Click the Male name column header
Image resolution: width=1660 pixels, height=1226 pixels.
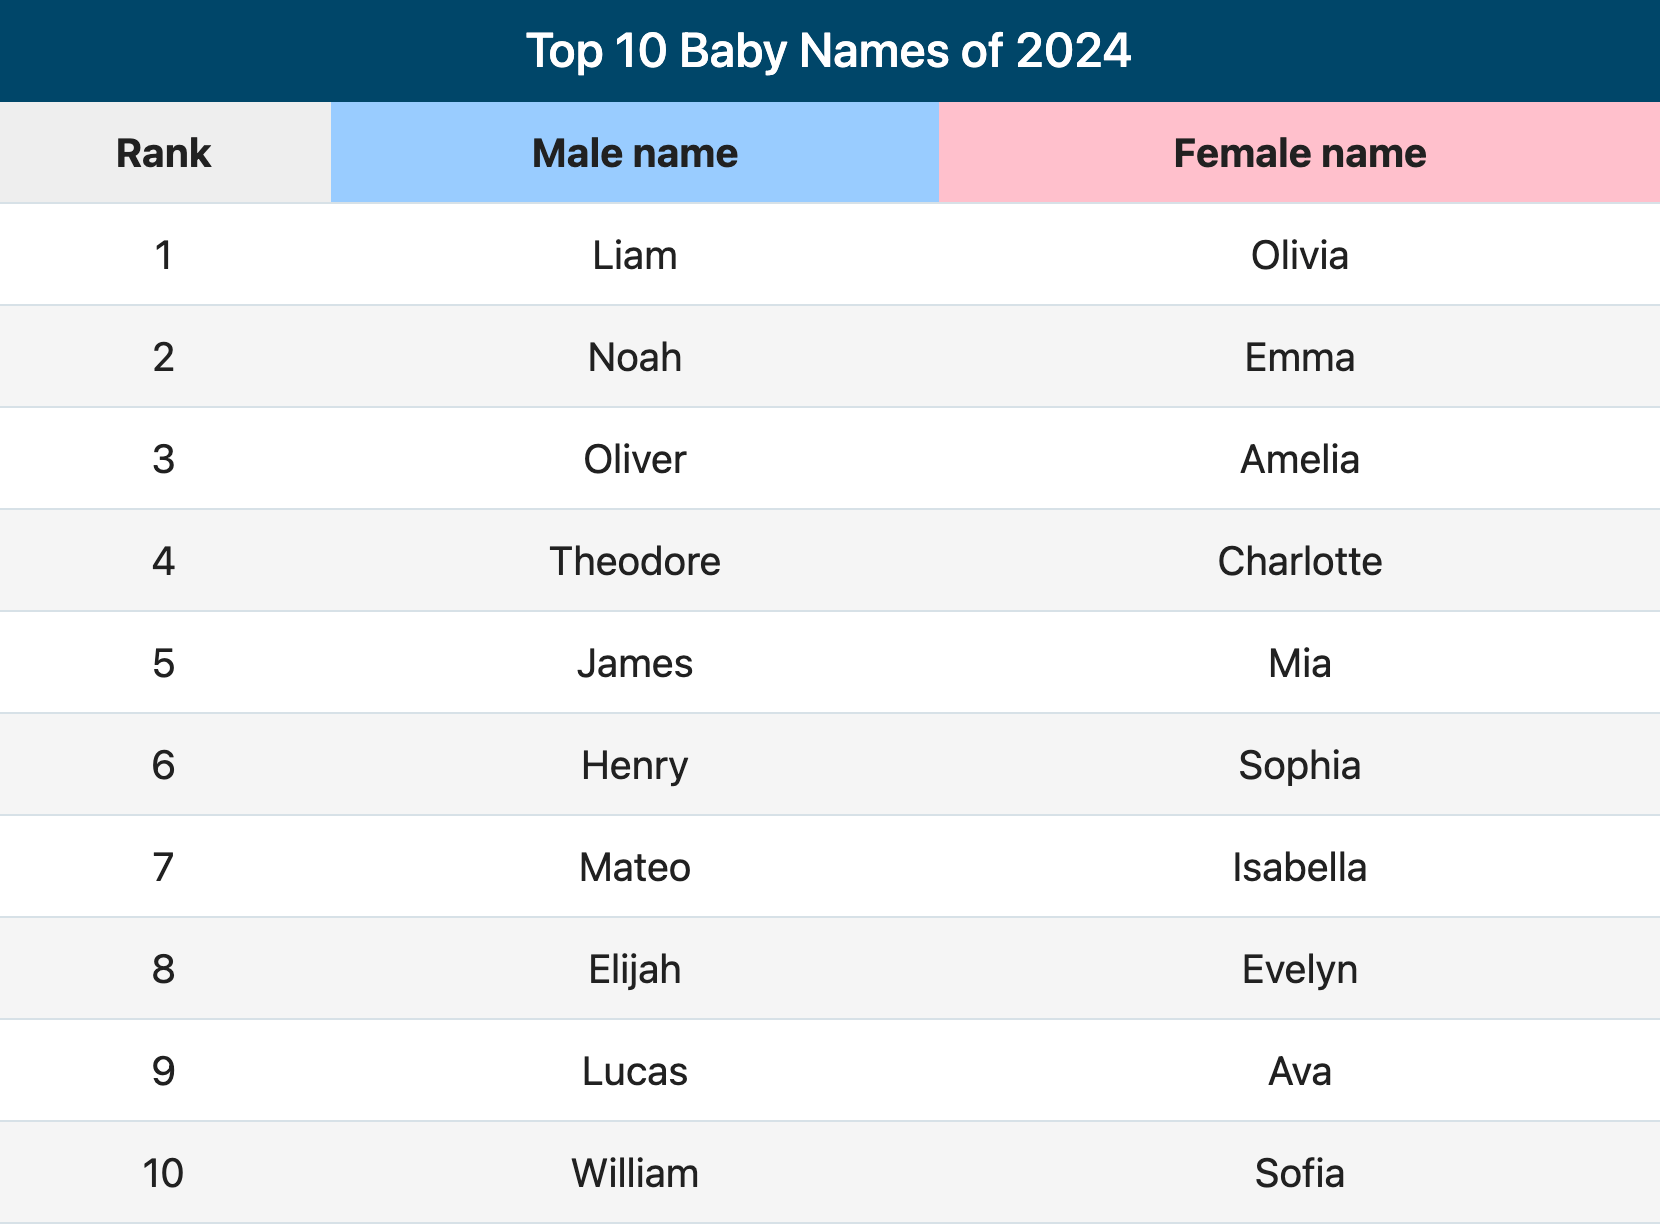tap(635, 153)
